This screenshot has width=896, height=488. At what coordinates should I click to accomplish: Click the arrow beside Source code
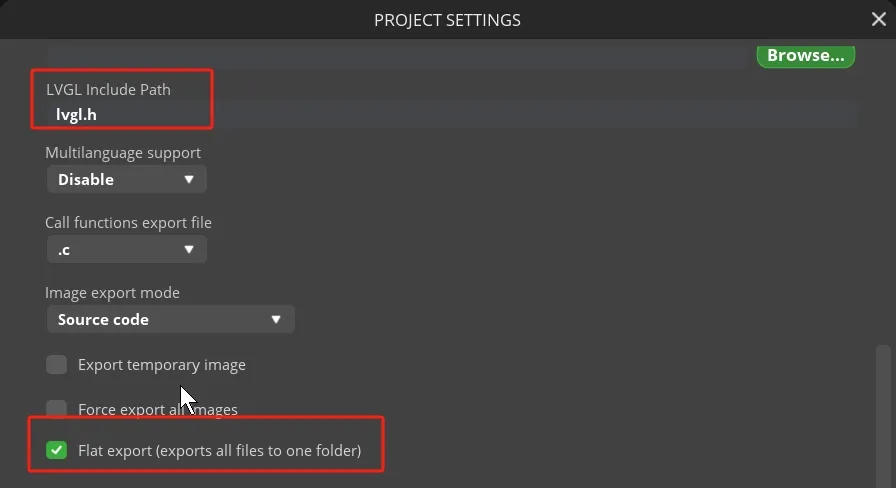(276, 320)
